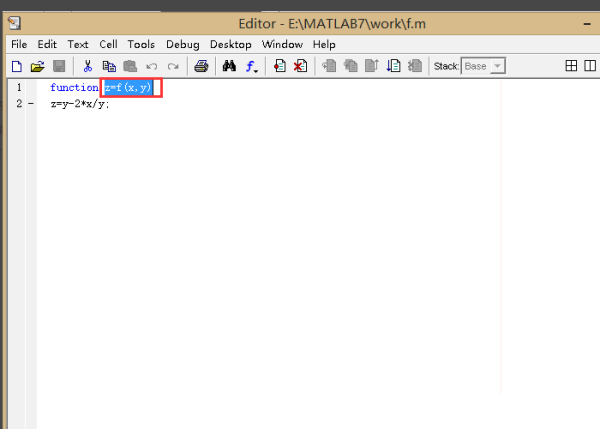600x429 pixels.
Task: Clear all breakpoints red X icon
Action: point(300,66)
